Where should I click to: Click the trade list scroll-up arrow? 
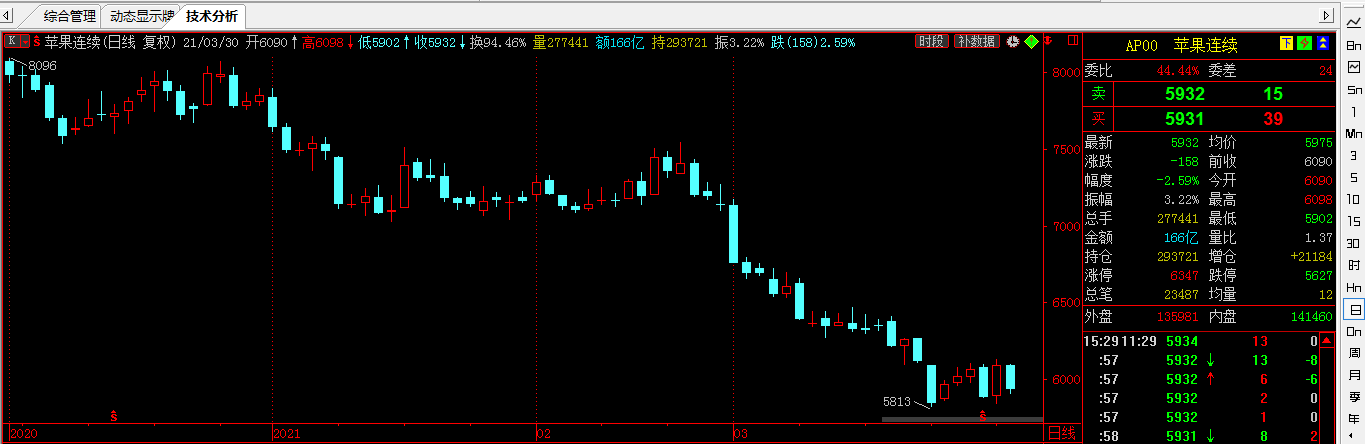[1328, 341]
